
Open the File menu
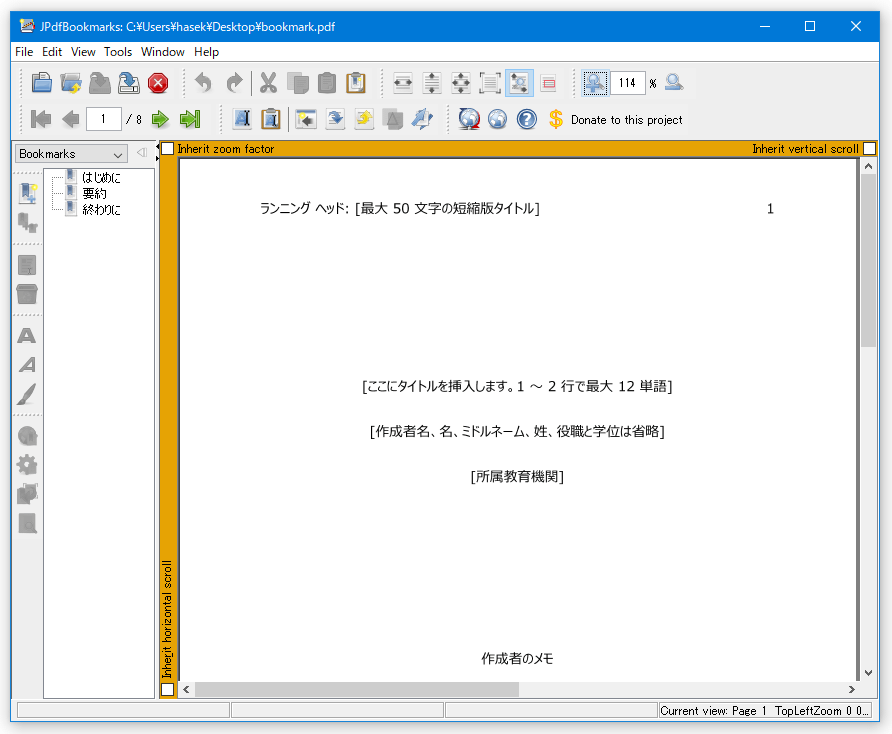24,52
